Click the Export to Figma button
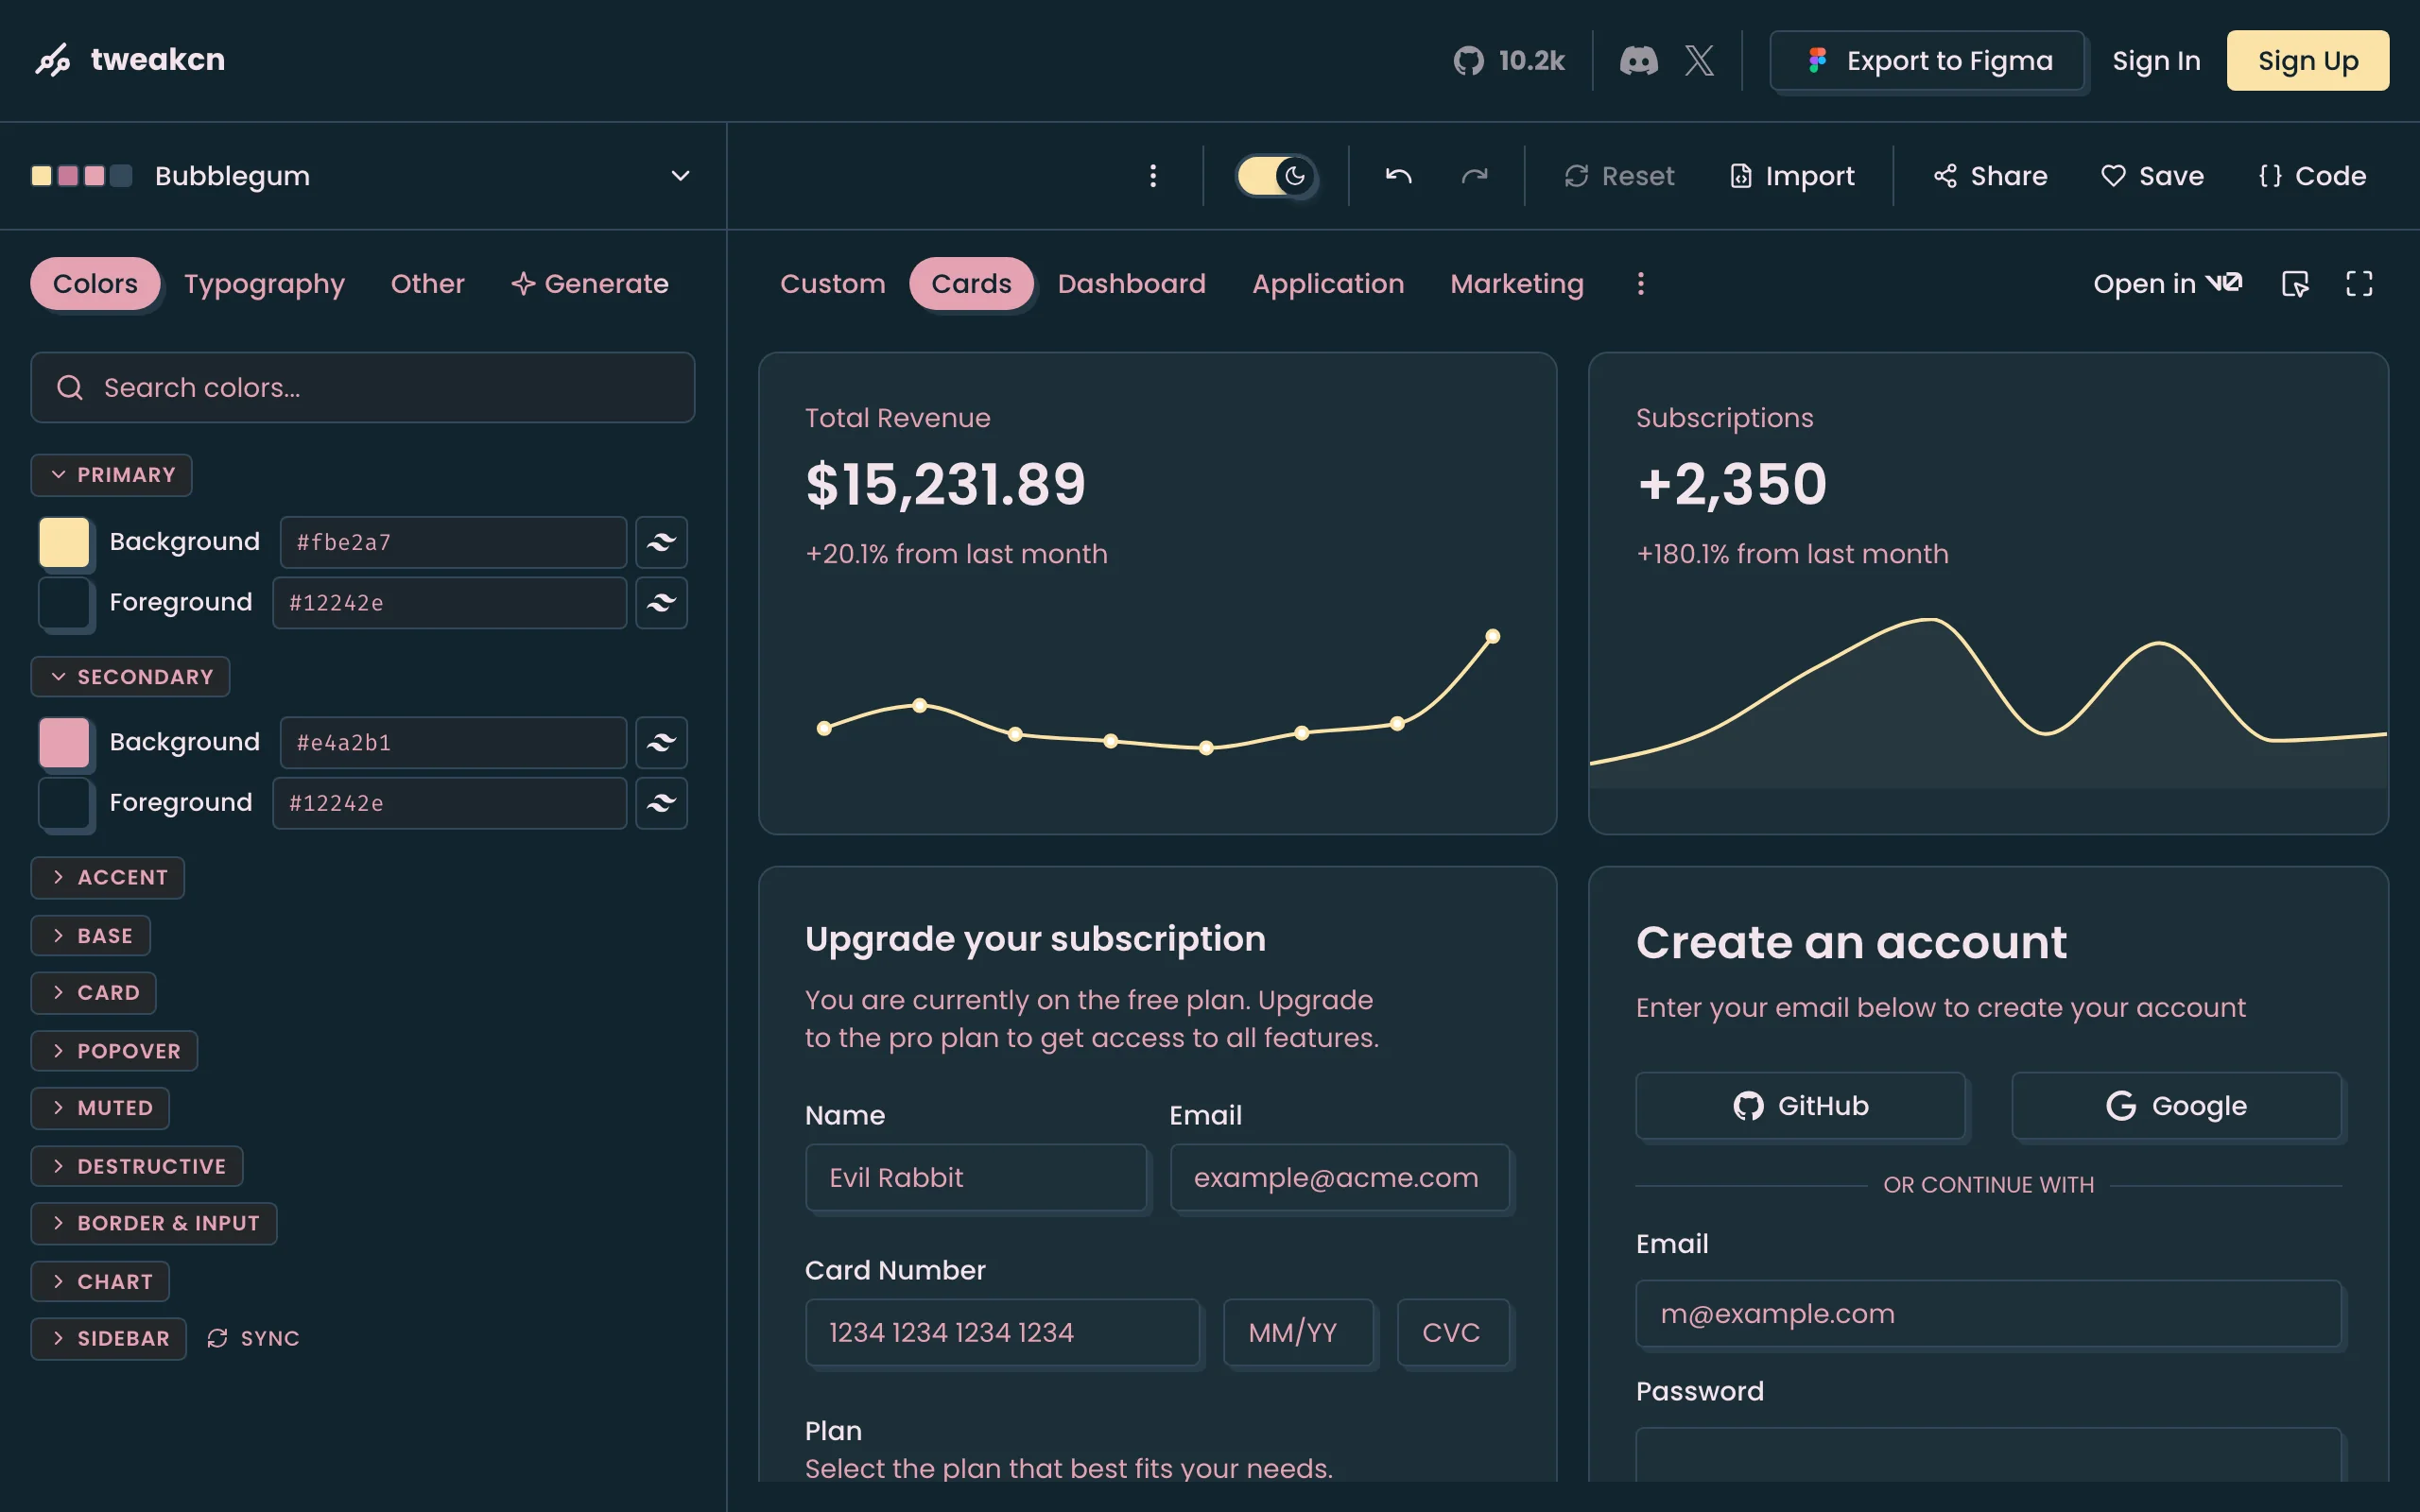 point(1927,61)
